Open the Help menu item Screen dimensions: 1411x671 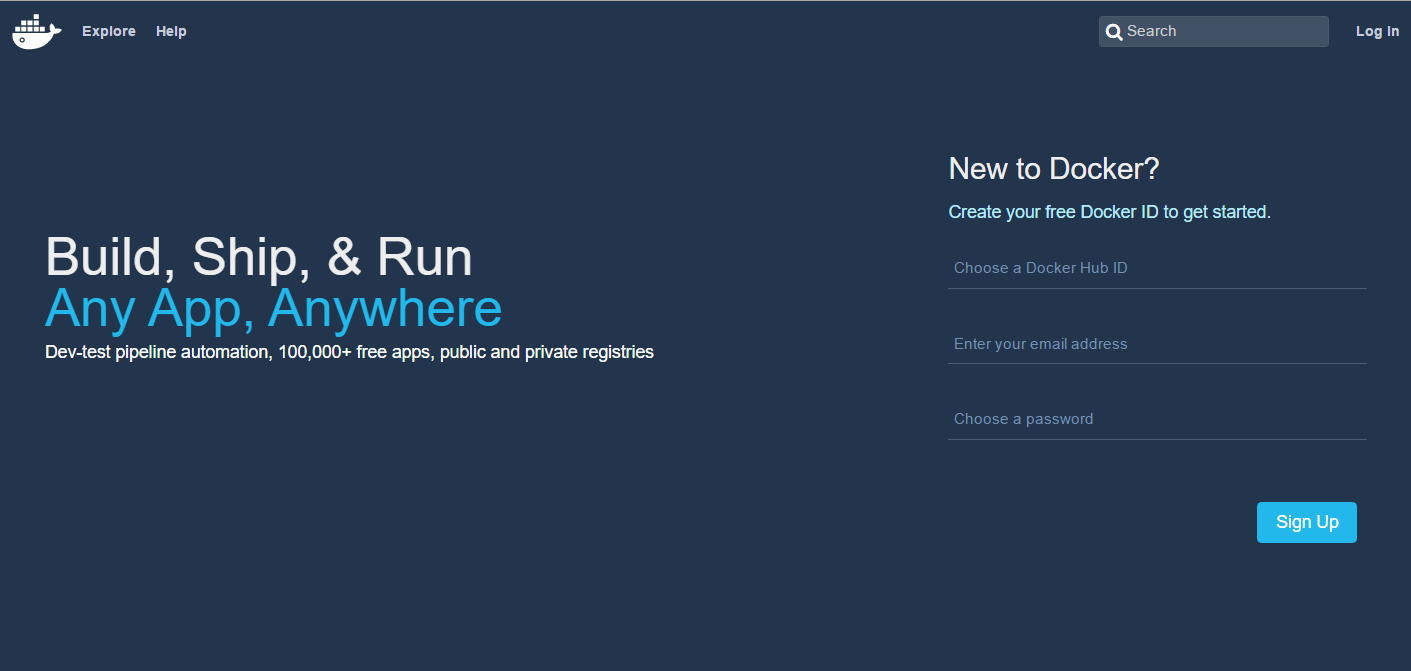pyautogui.click(x=171, y=31)
